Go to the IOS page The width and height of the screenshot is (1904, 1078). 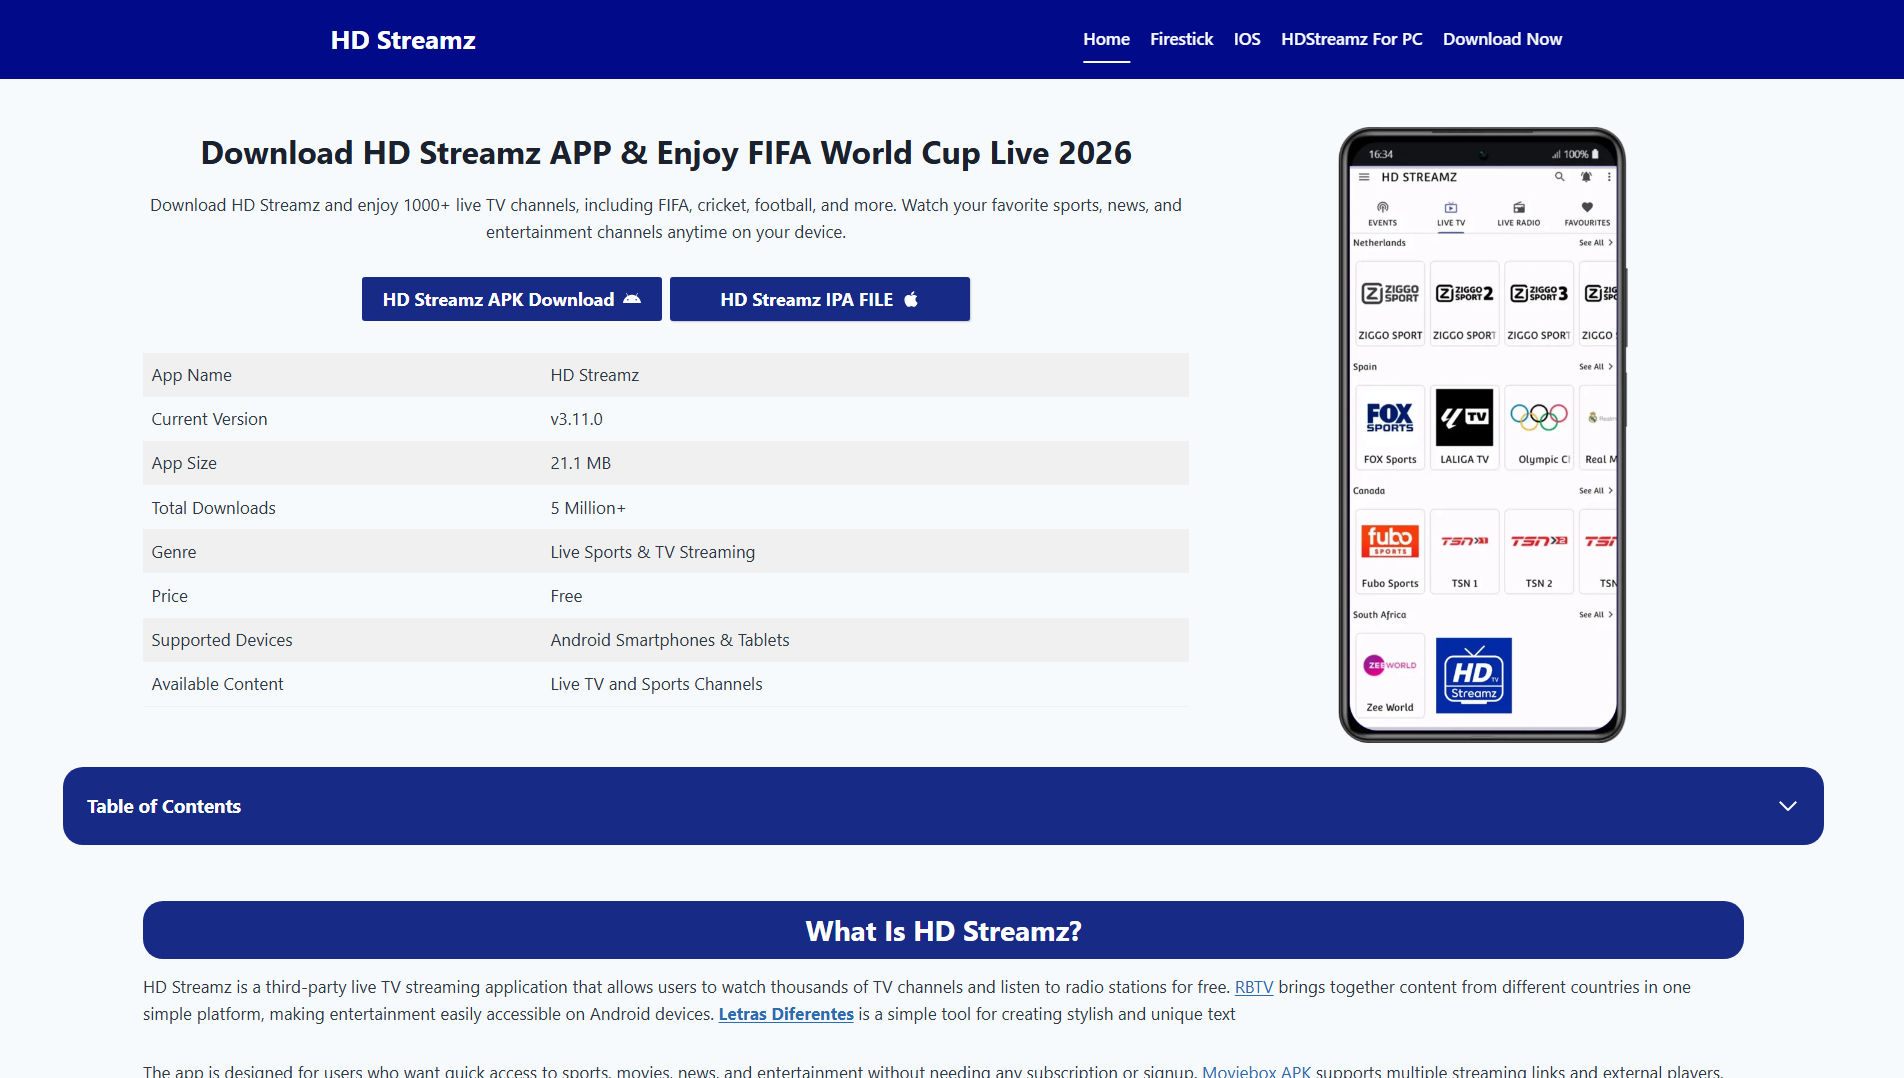1247,39
